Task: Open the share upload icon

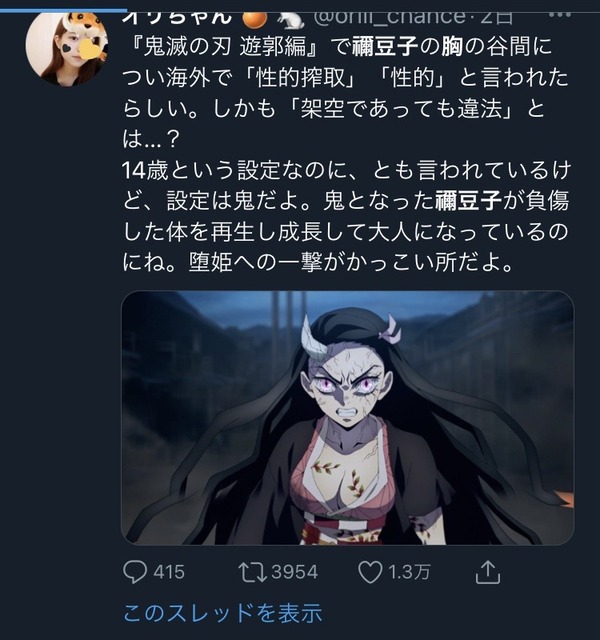Action: coord(488,572)
